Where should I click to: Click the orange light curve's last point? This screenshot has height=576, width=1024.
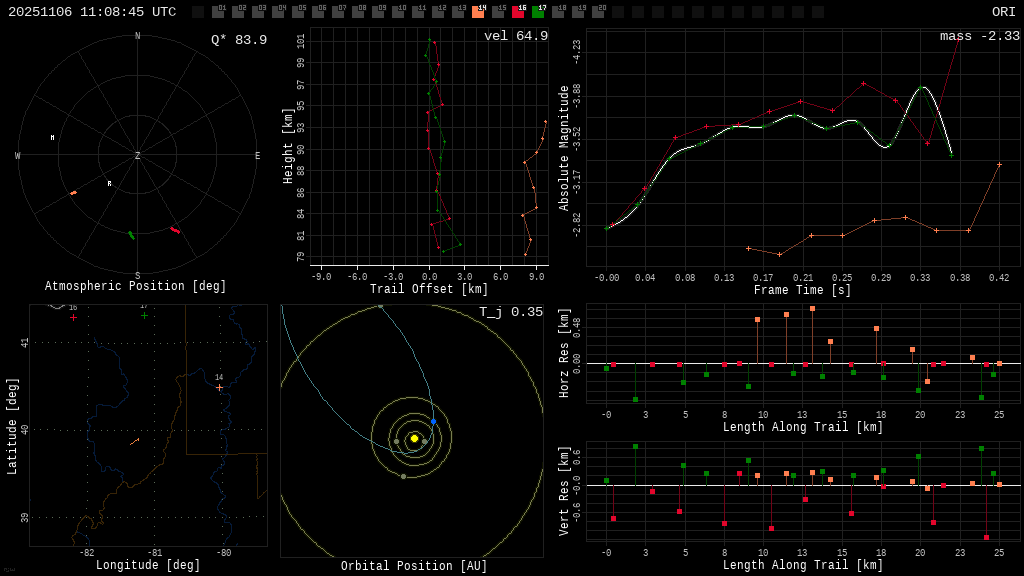999,165
